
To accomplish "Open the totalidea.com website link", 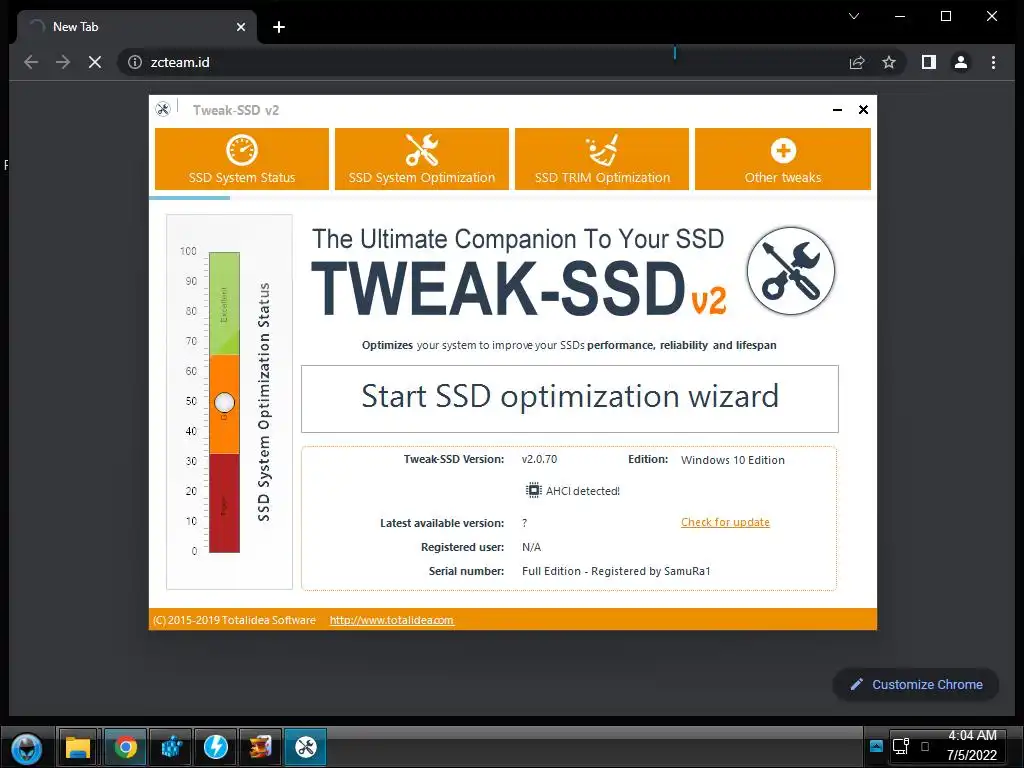I will point(391,620).
